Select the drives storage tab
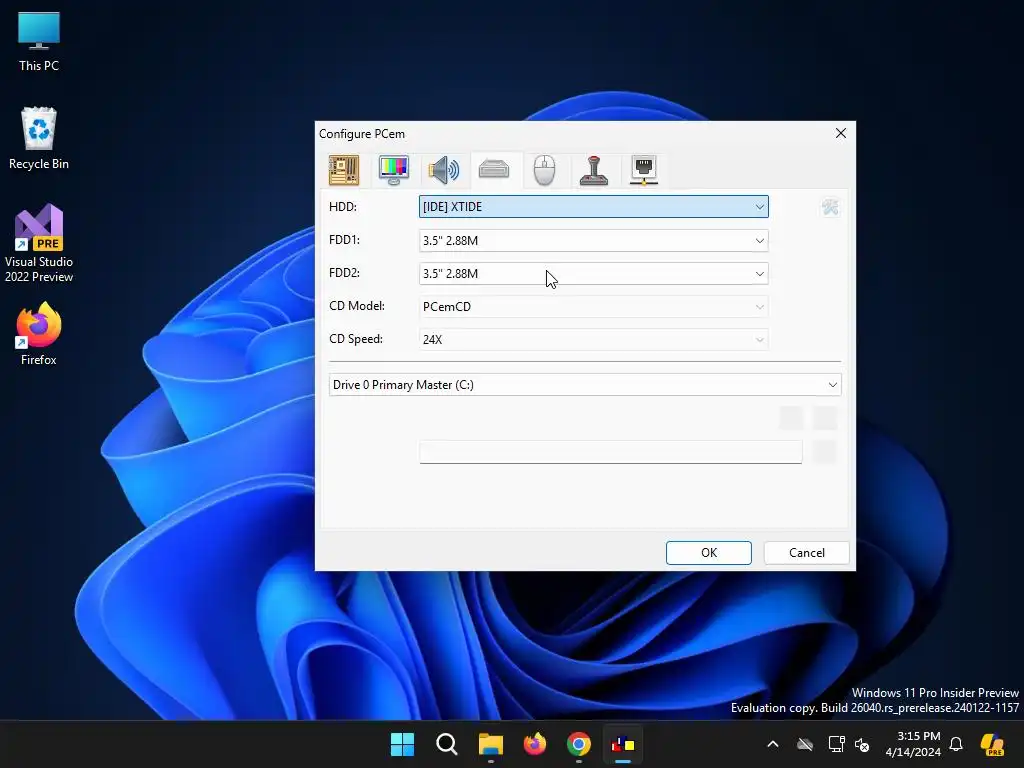The image size is (1024, 768). coord(494,170)
